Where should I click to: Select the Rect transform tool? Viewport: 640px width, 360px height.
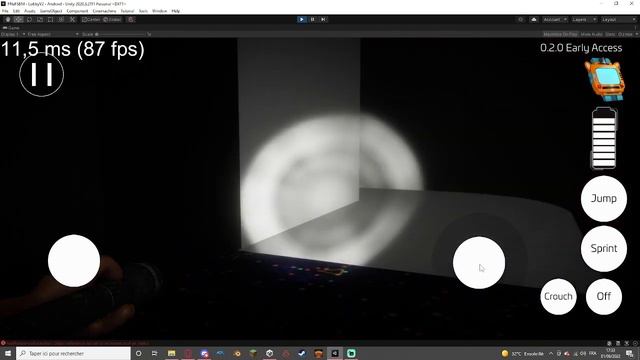[x=50, y=20]
